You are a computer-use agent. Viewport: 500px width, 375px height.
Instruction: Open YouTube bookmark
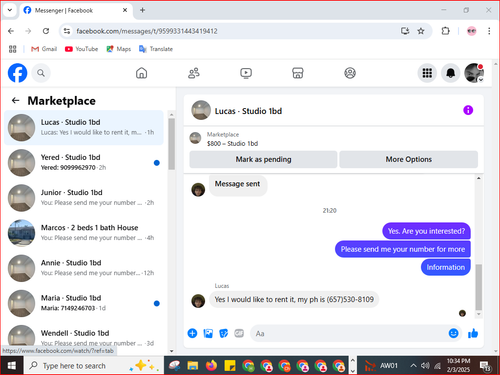click(x=82, y=49)
